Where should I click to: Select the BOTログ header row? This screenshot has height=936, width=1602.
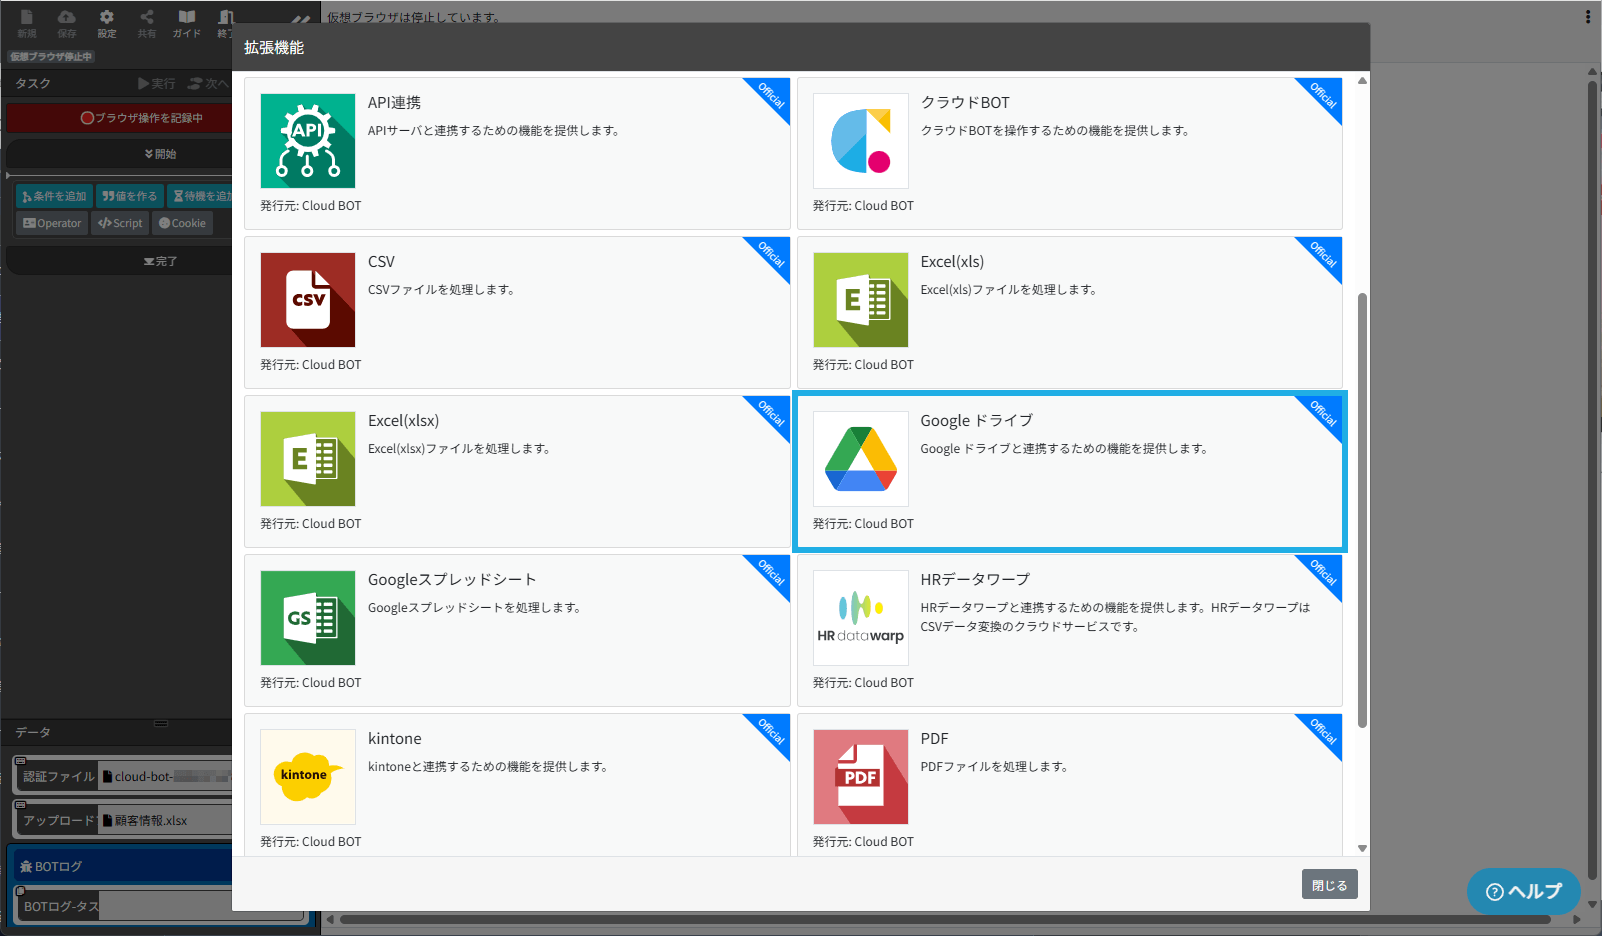(122, 866)
